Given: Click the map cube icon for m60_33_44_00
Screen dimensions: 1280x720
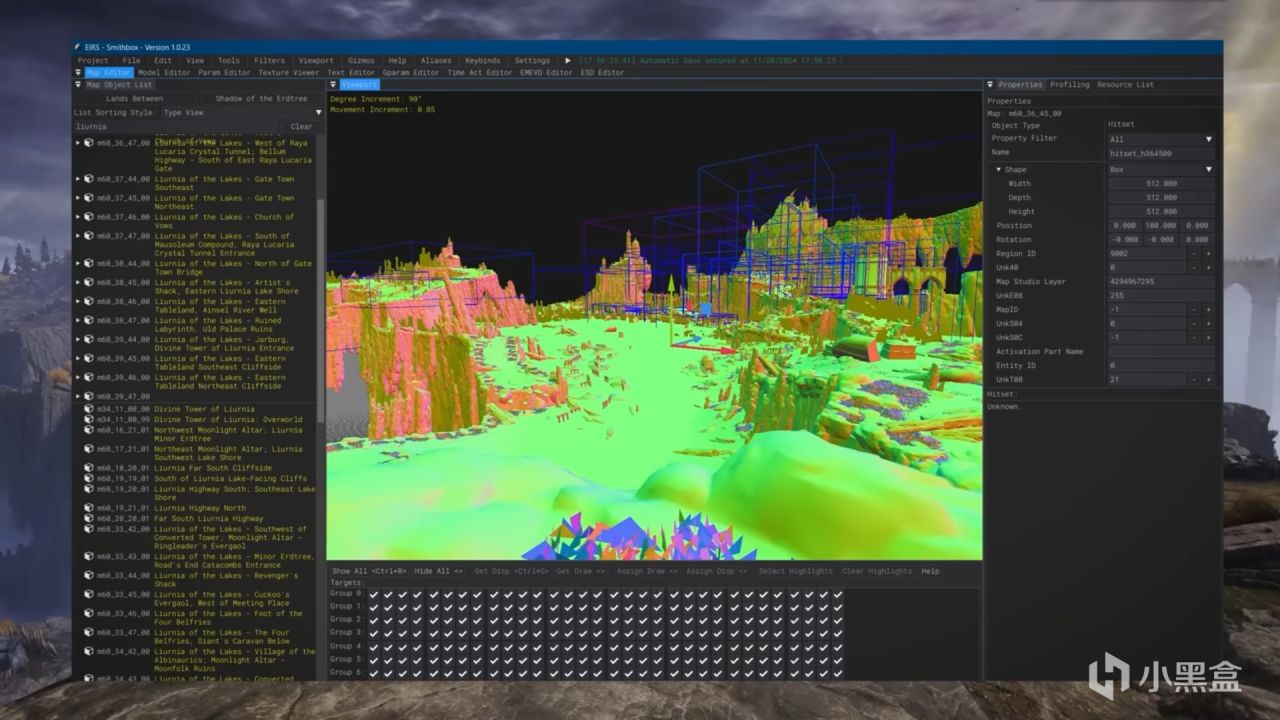Looking at the screenshot, I should [x=89, y=576].
